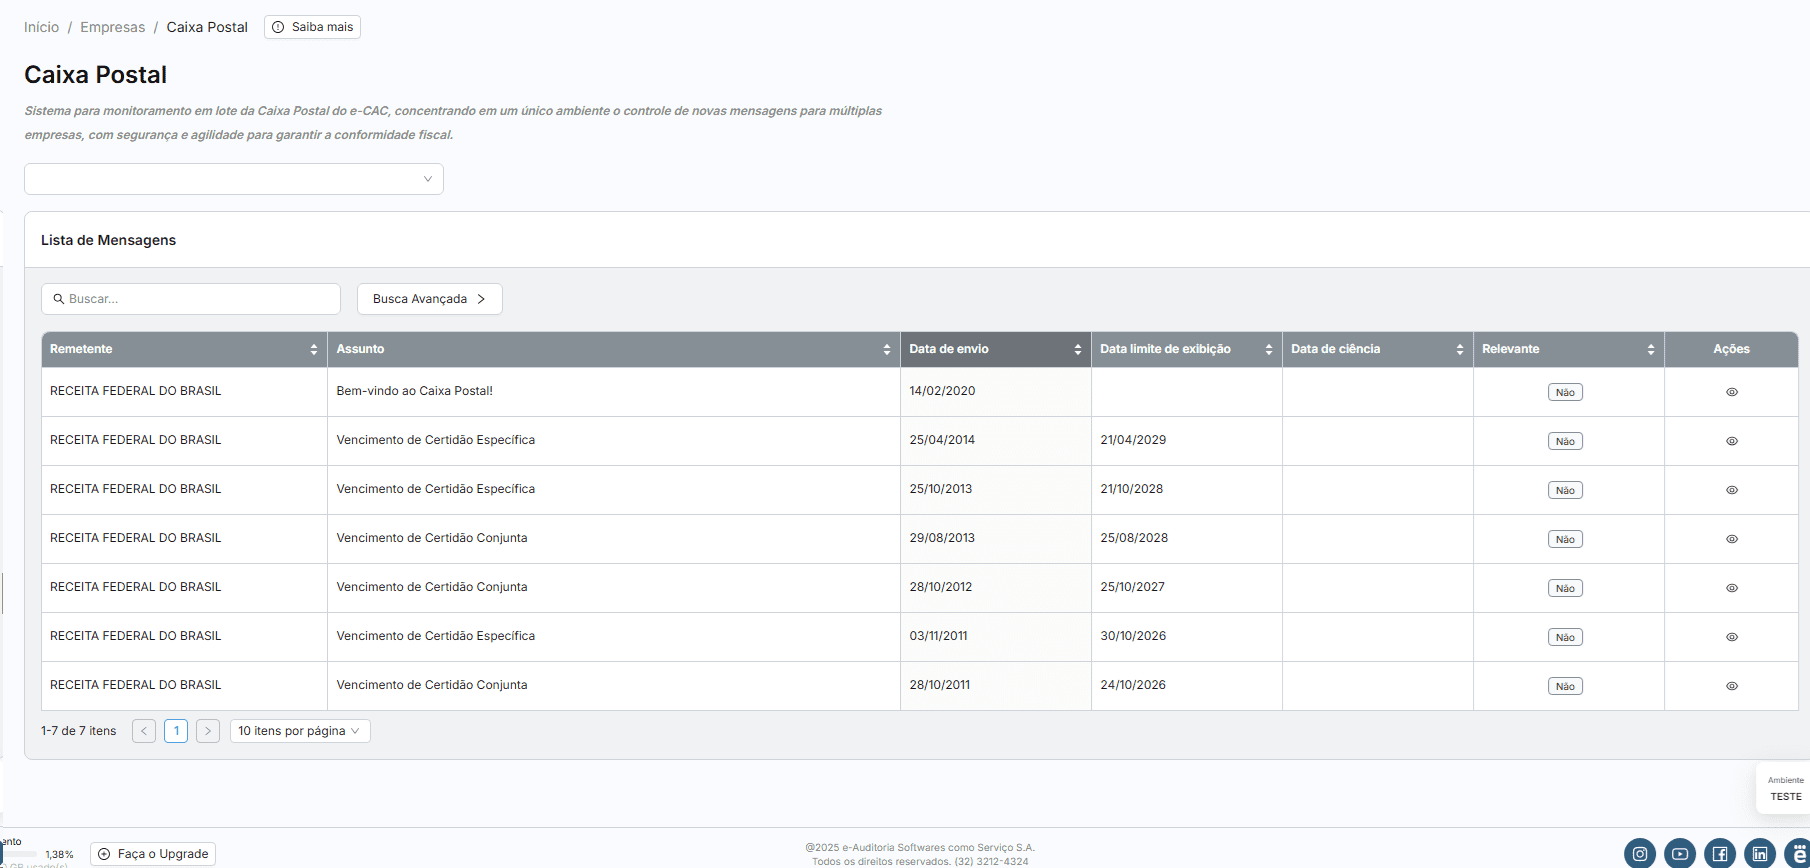Select limit date cell 21/04/2029

[x=1187, y=440]
